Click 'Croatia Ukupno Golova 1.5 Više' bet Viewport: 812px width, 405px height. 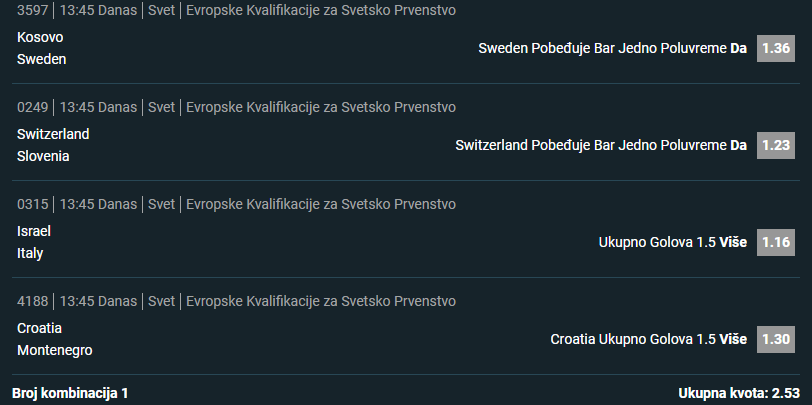point(648,339)
